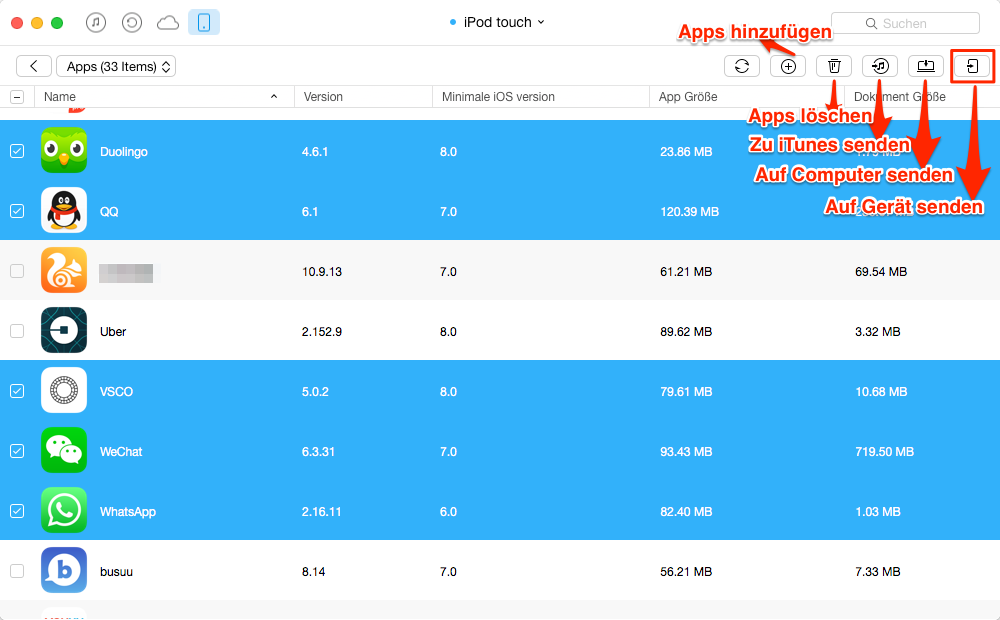The width and height of the screenshot is (1000, 620).
Task: Select the VSCO app name
Action: [116, 392]
